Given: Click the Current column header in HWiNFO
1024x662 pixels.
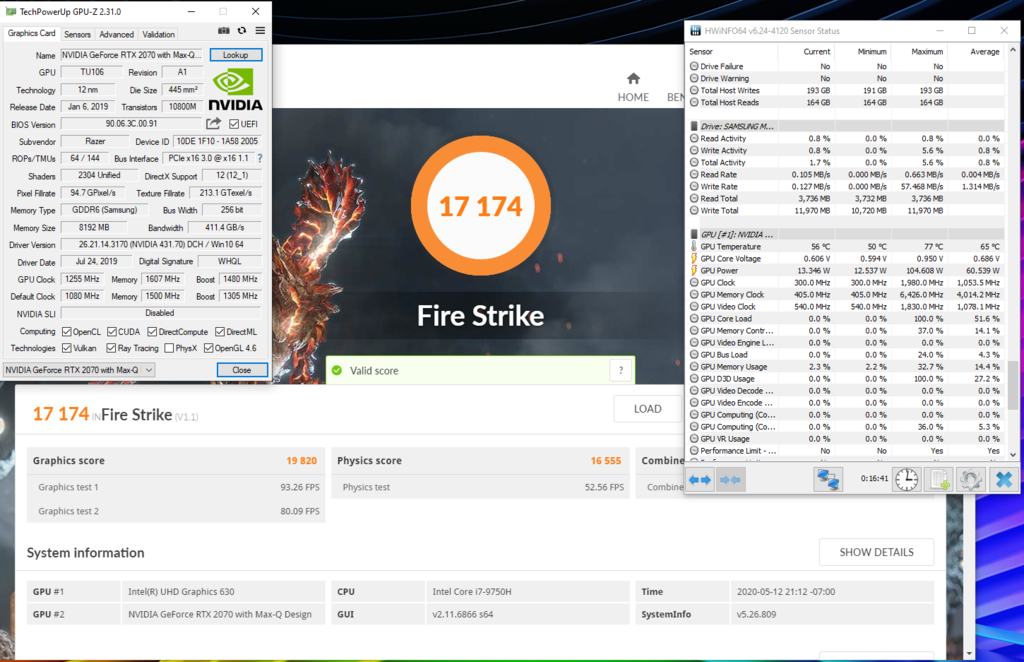Looking at the screenshot, I should pyautogui.click(x=816, y=52).
